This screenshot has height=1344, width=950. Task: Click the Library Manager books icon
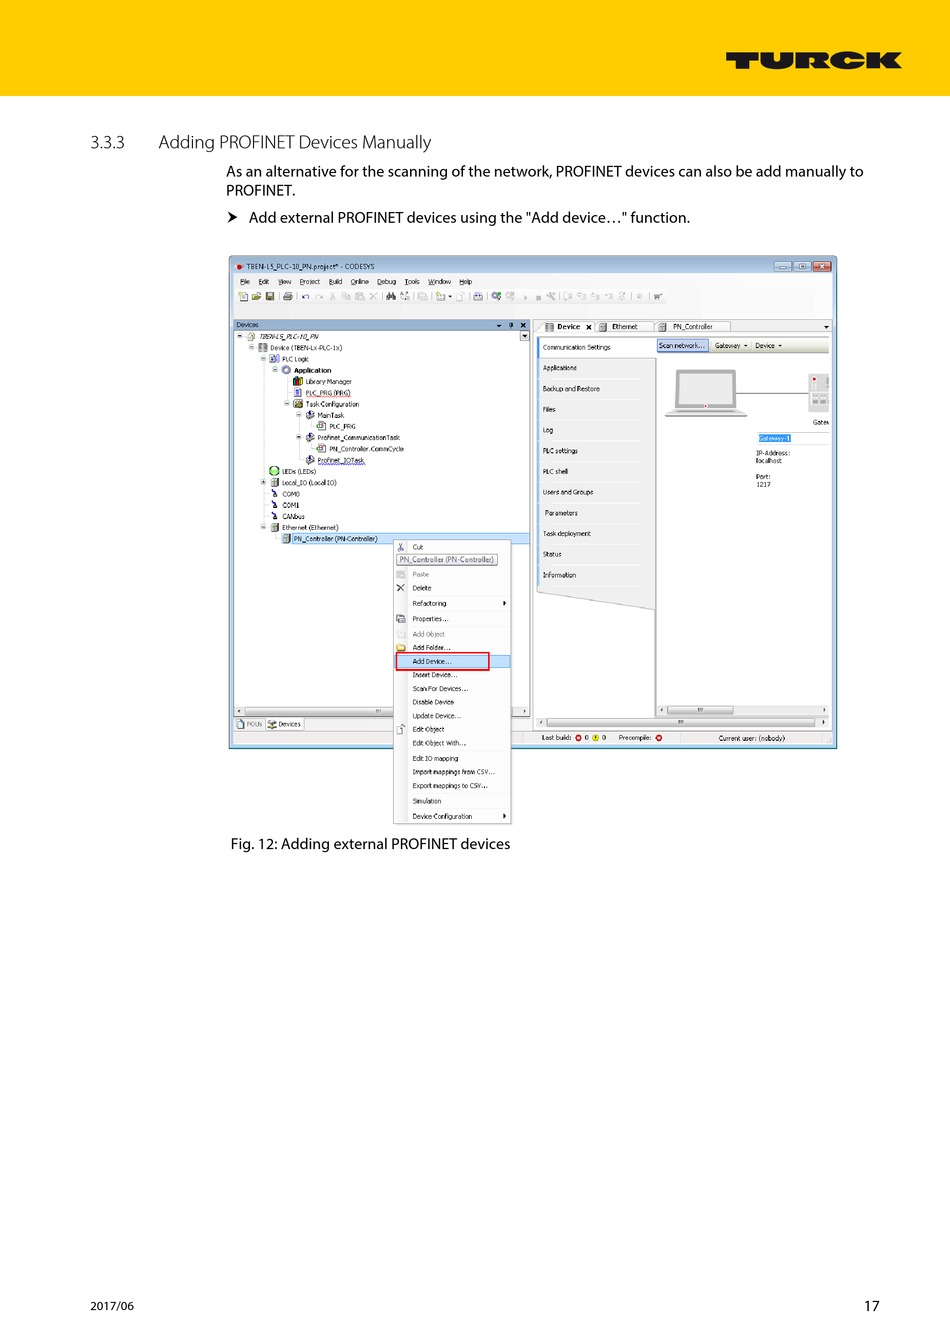[298, 381]
